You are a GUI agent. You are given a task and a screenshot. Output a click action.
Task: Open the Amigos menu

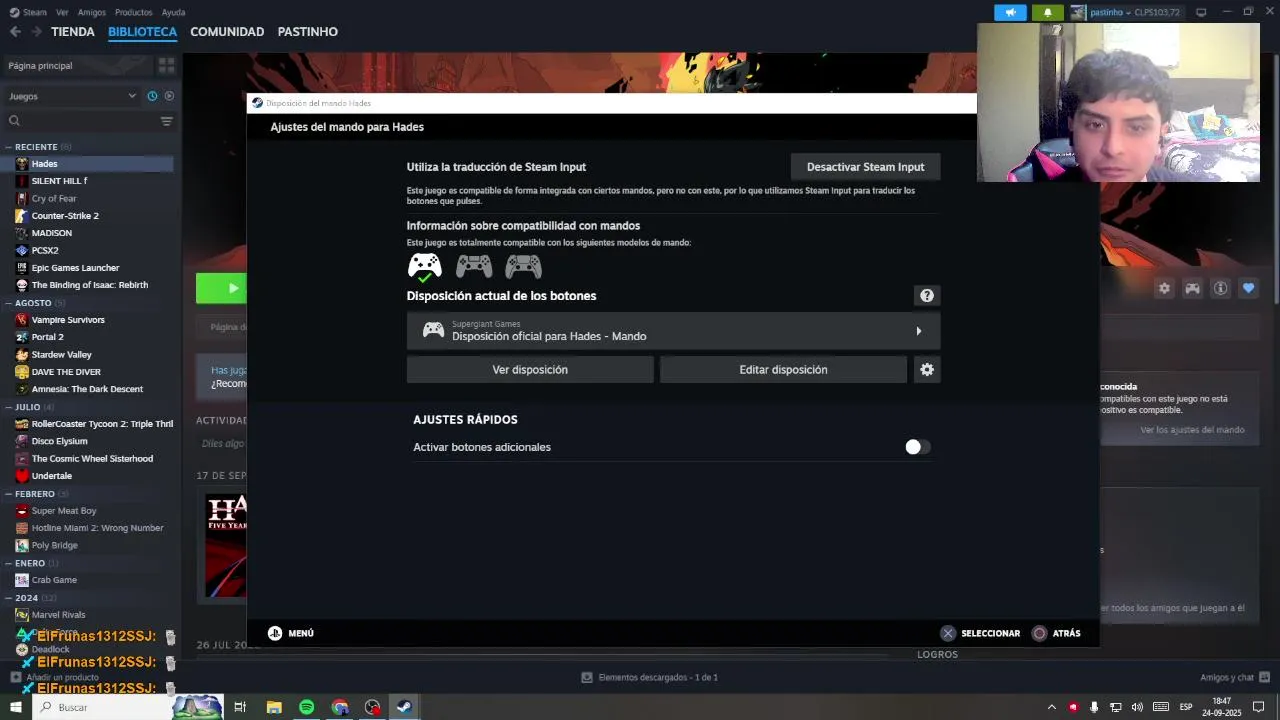coord(92,12)
